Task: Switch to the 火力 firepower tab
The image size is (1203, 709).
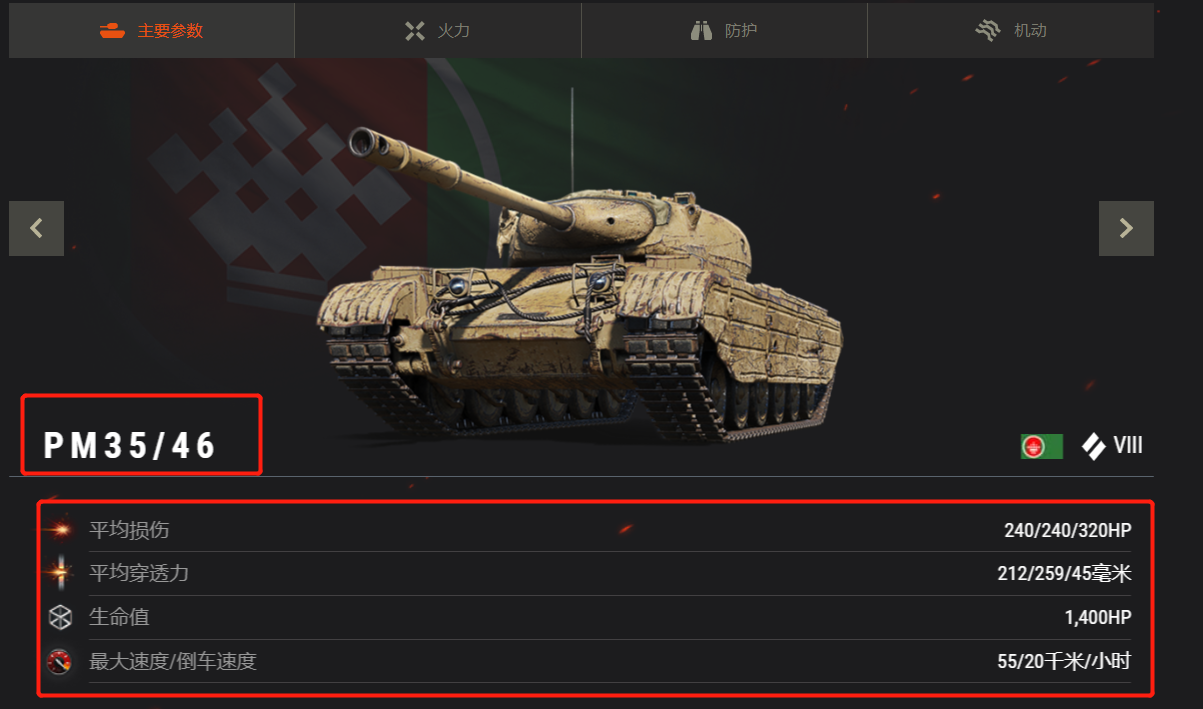Action: [x=438, y=30]
